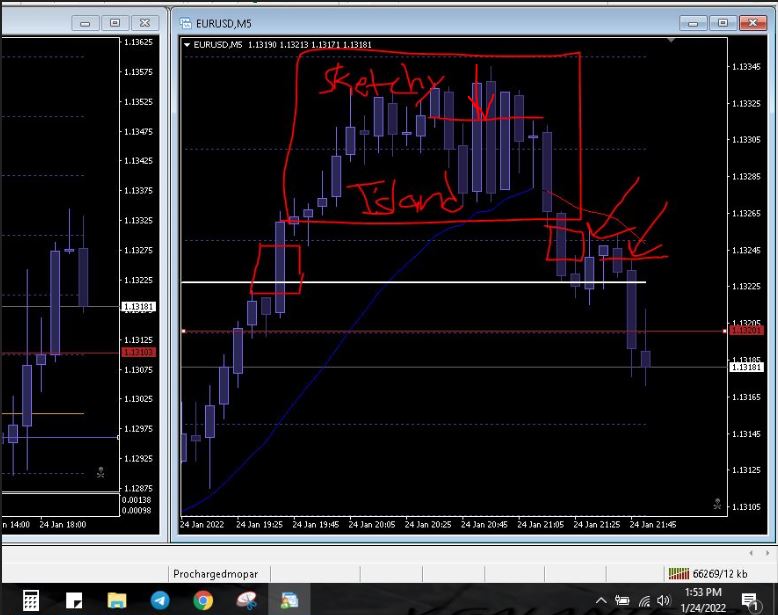Select the red dashed horizontal line at 1.13201
Image resolution: width=778 pixels, height=615 pixels.
454,331
